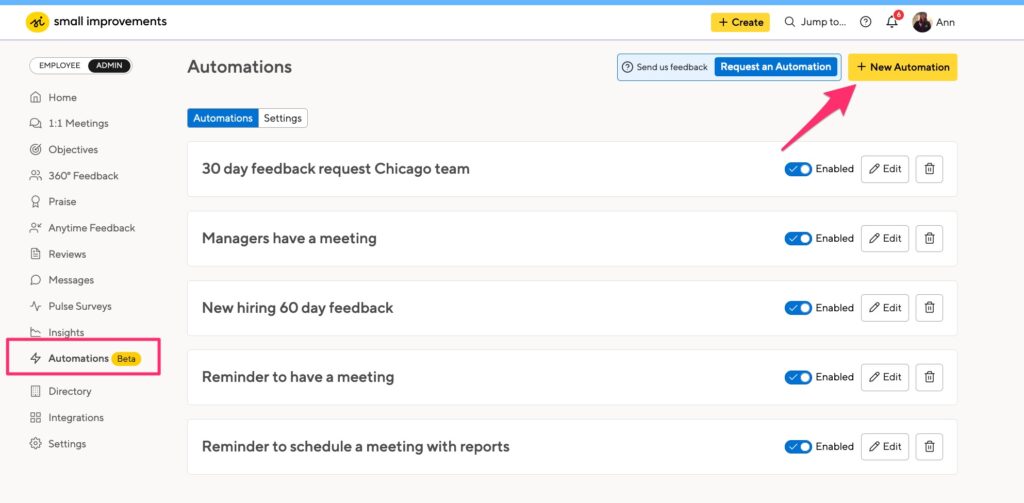Click trash icon for Managers have a meeting
This screenshot has height=503, width=1024.
[x=929, y=238]
